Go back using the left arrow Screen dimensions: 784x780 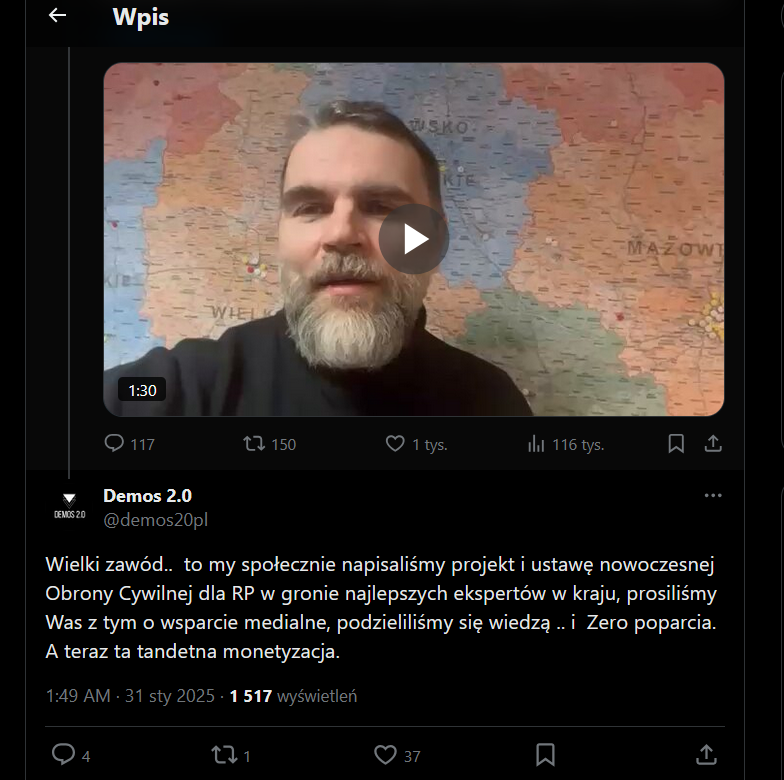click(x=57, y=16)
